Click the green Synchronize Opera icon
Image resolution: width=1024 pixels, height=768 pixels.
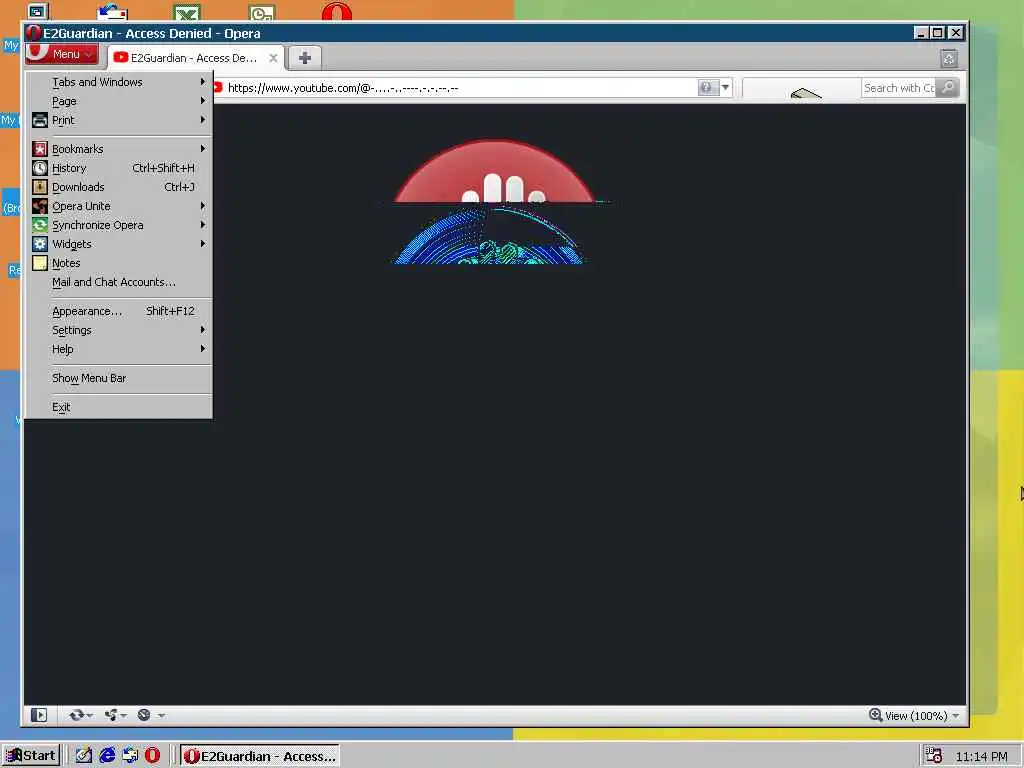tap(40, 225)
